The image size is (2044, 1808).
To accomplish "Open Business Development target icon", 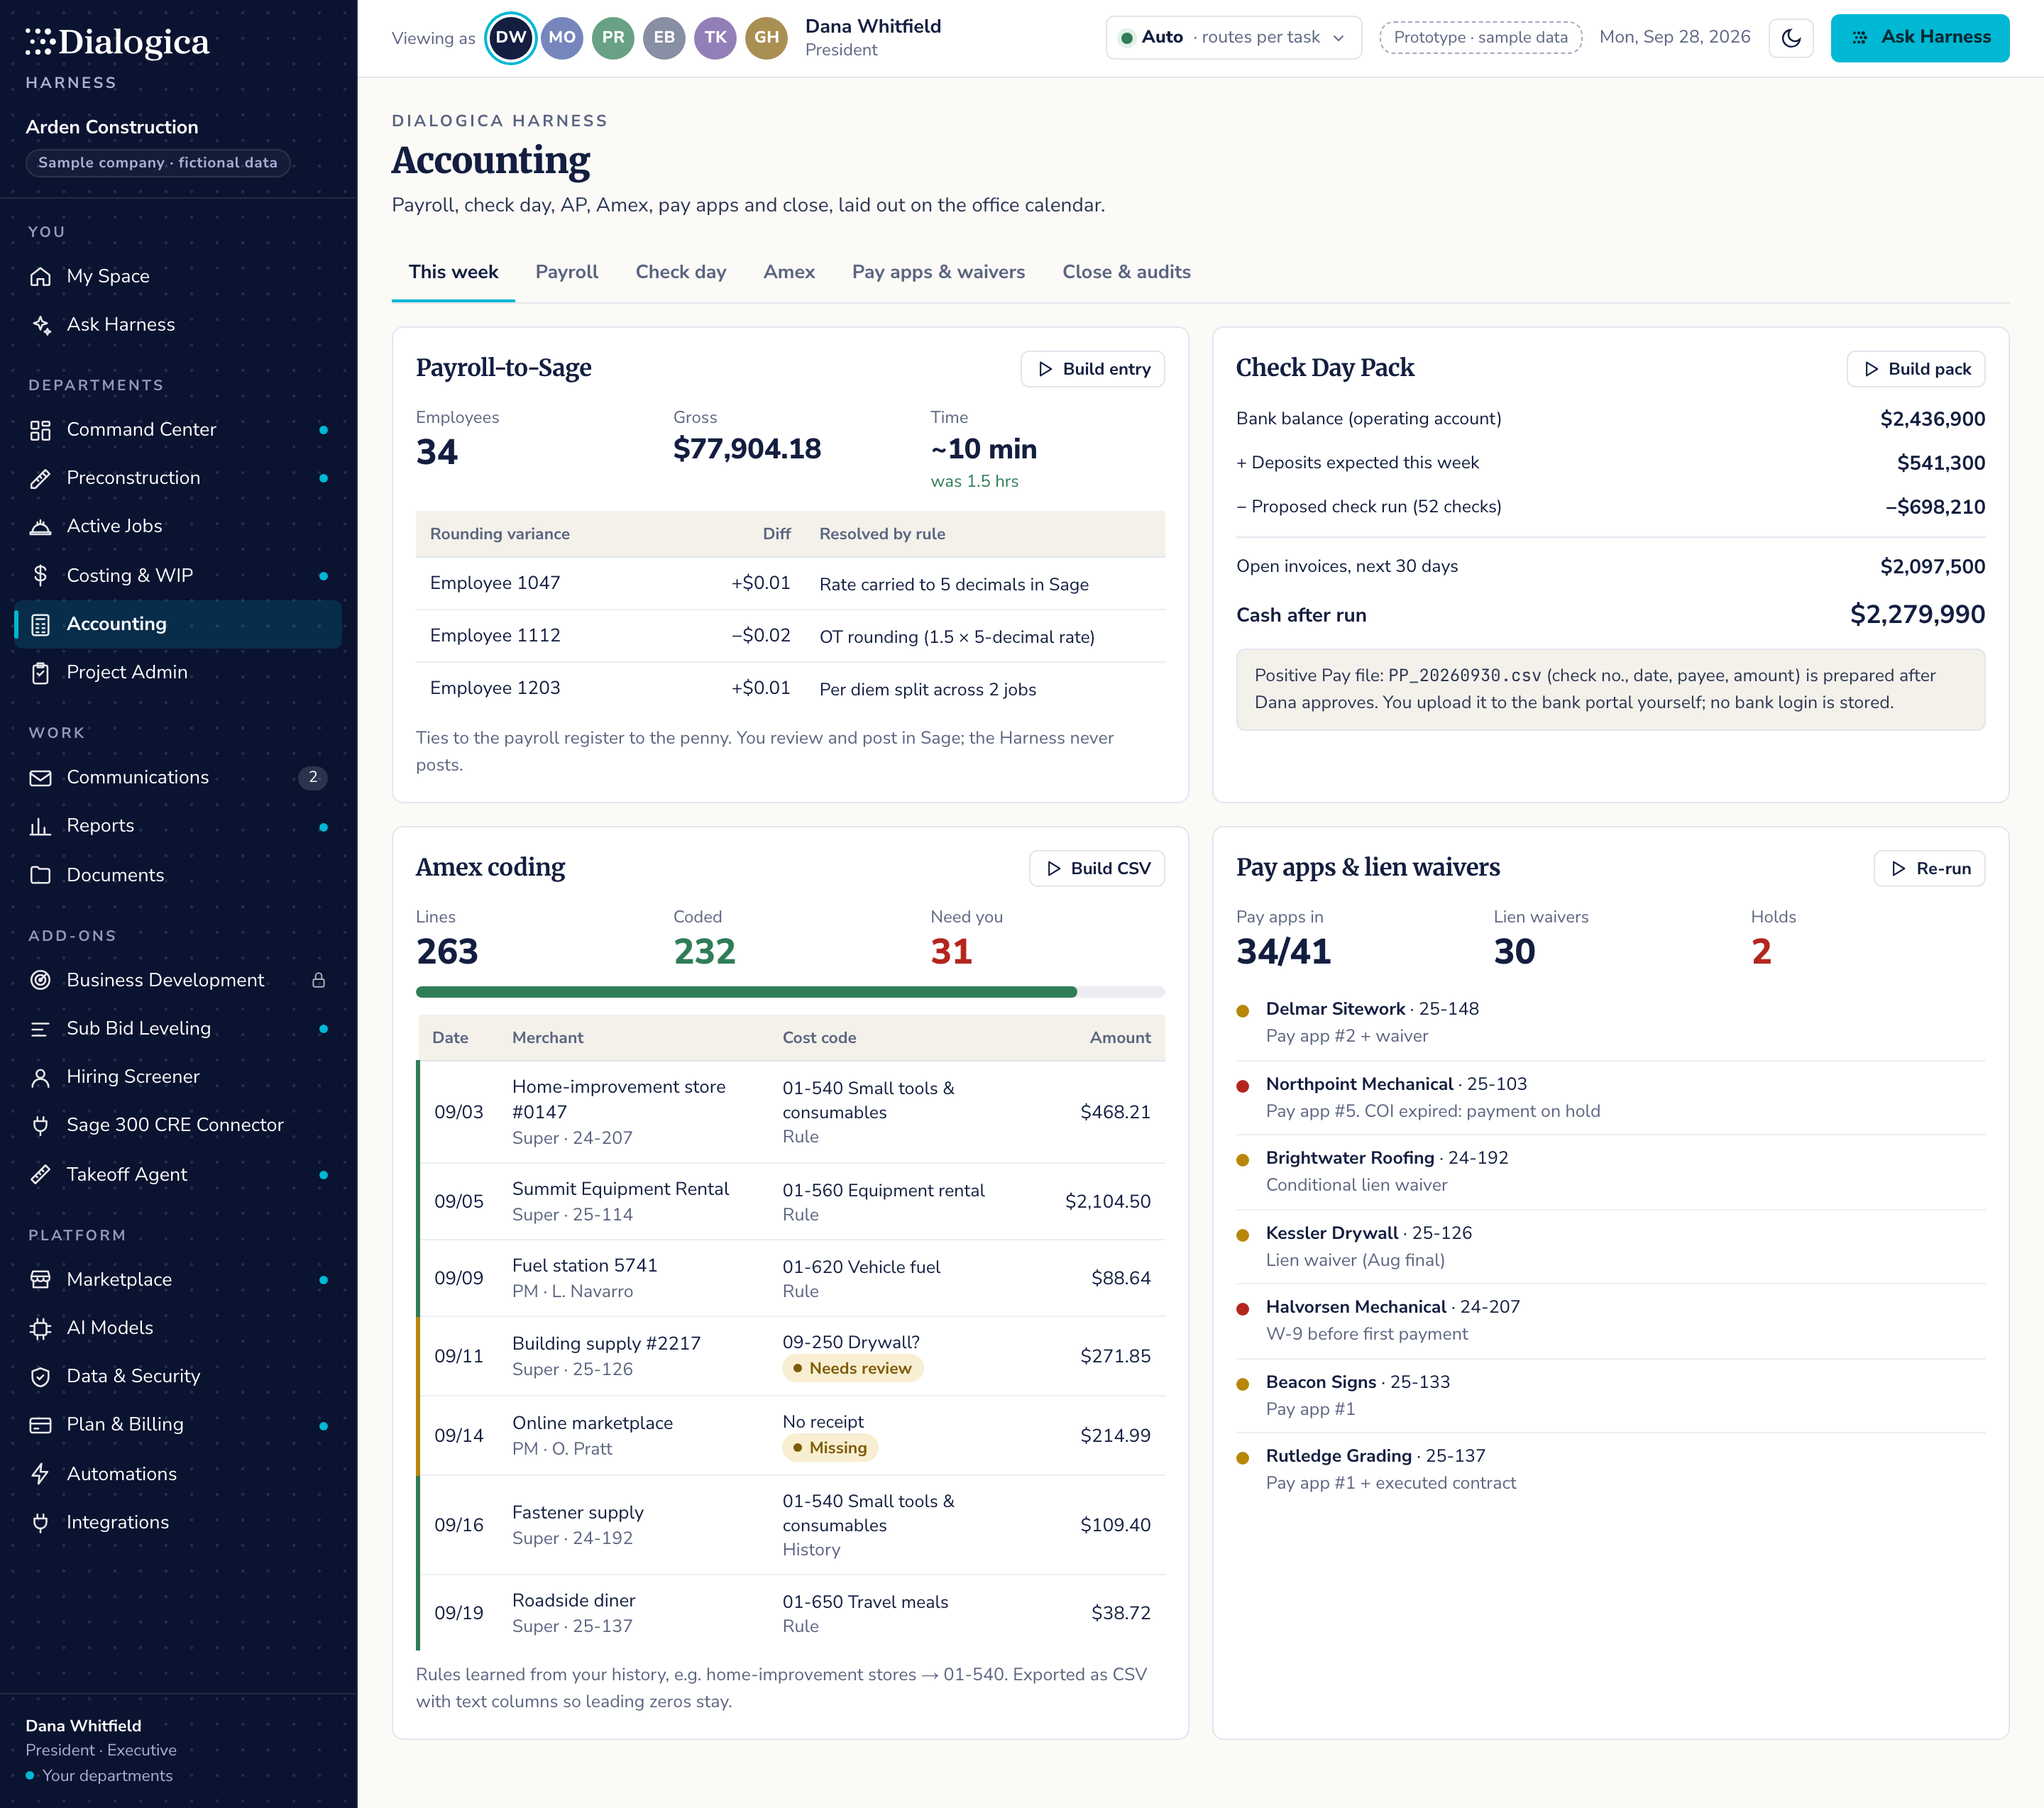I will (40, 980).
